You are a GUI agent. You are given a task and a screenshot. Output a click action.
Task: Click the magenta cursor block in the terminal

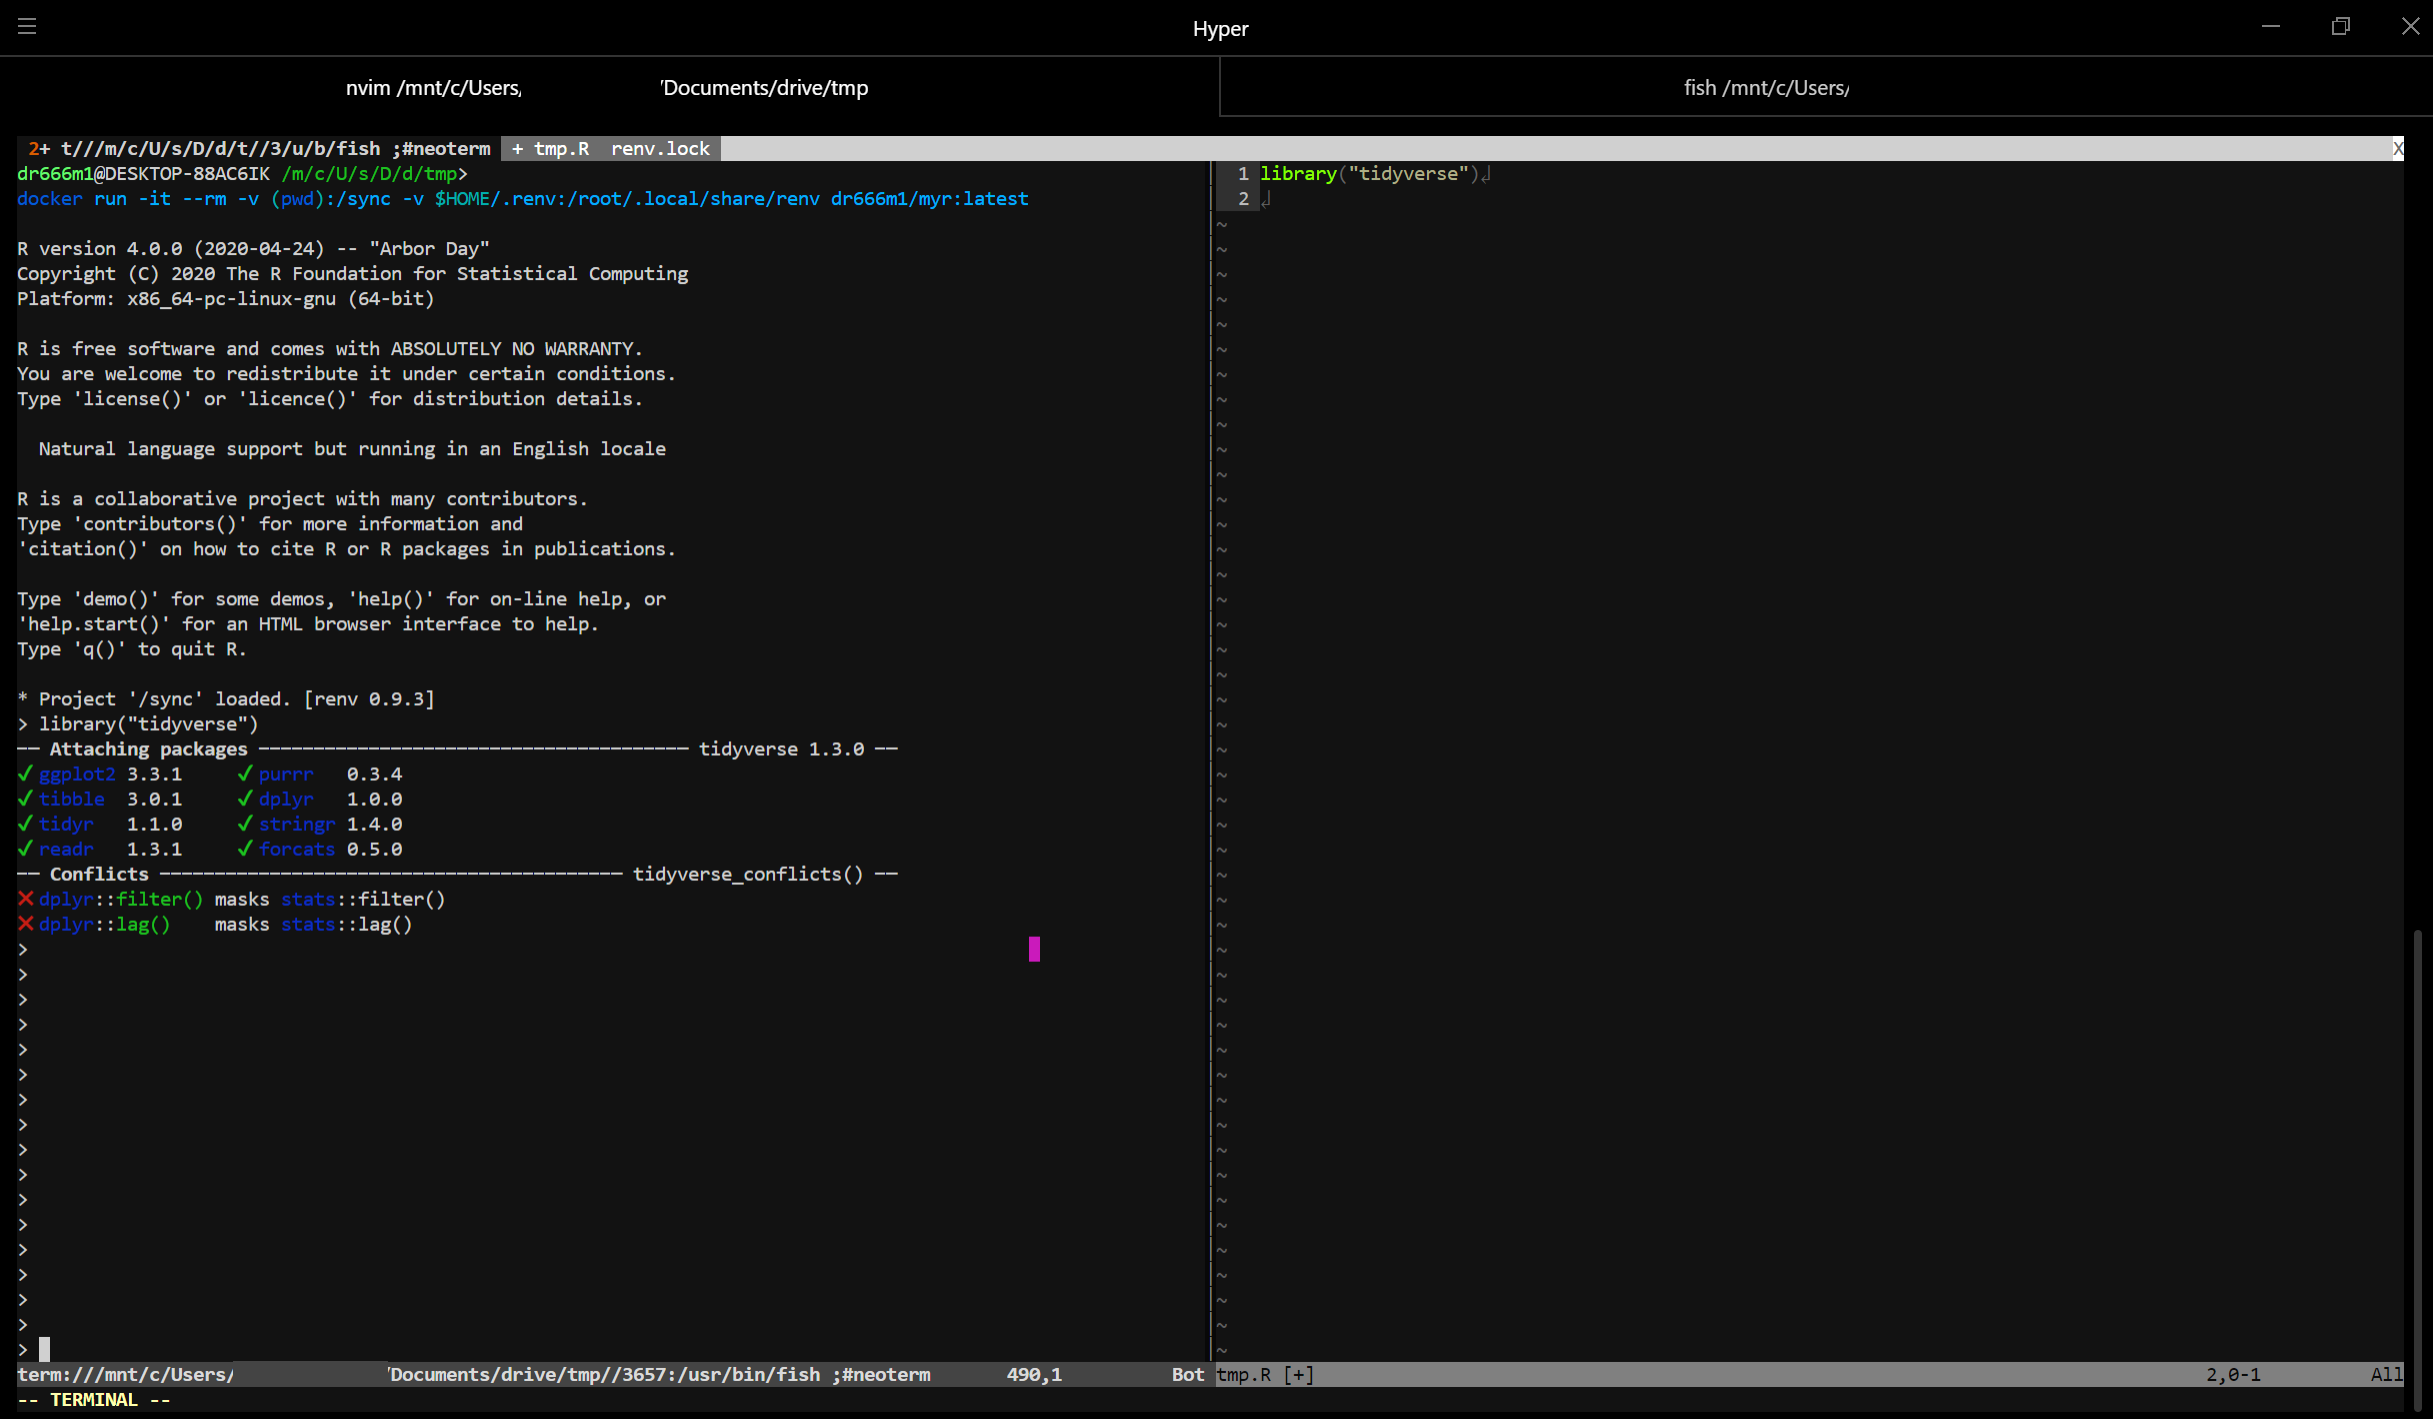pos(1034,949)
